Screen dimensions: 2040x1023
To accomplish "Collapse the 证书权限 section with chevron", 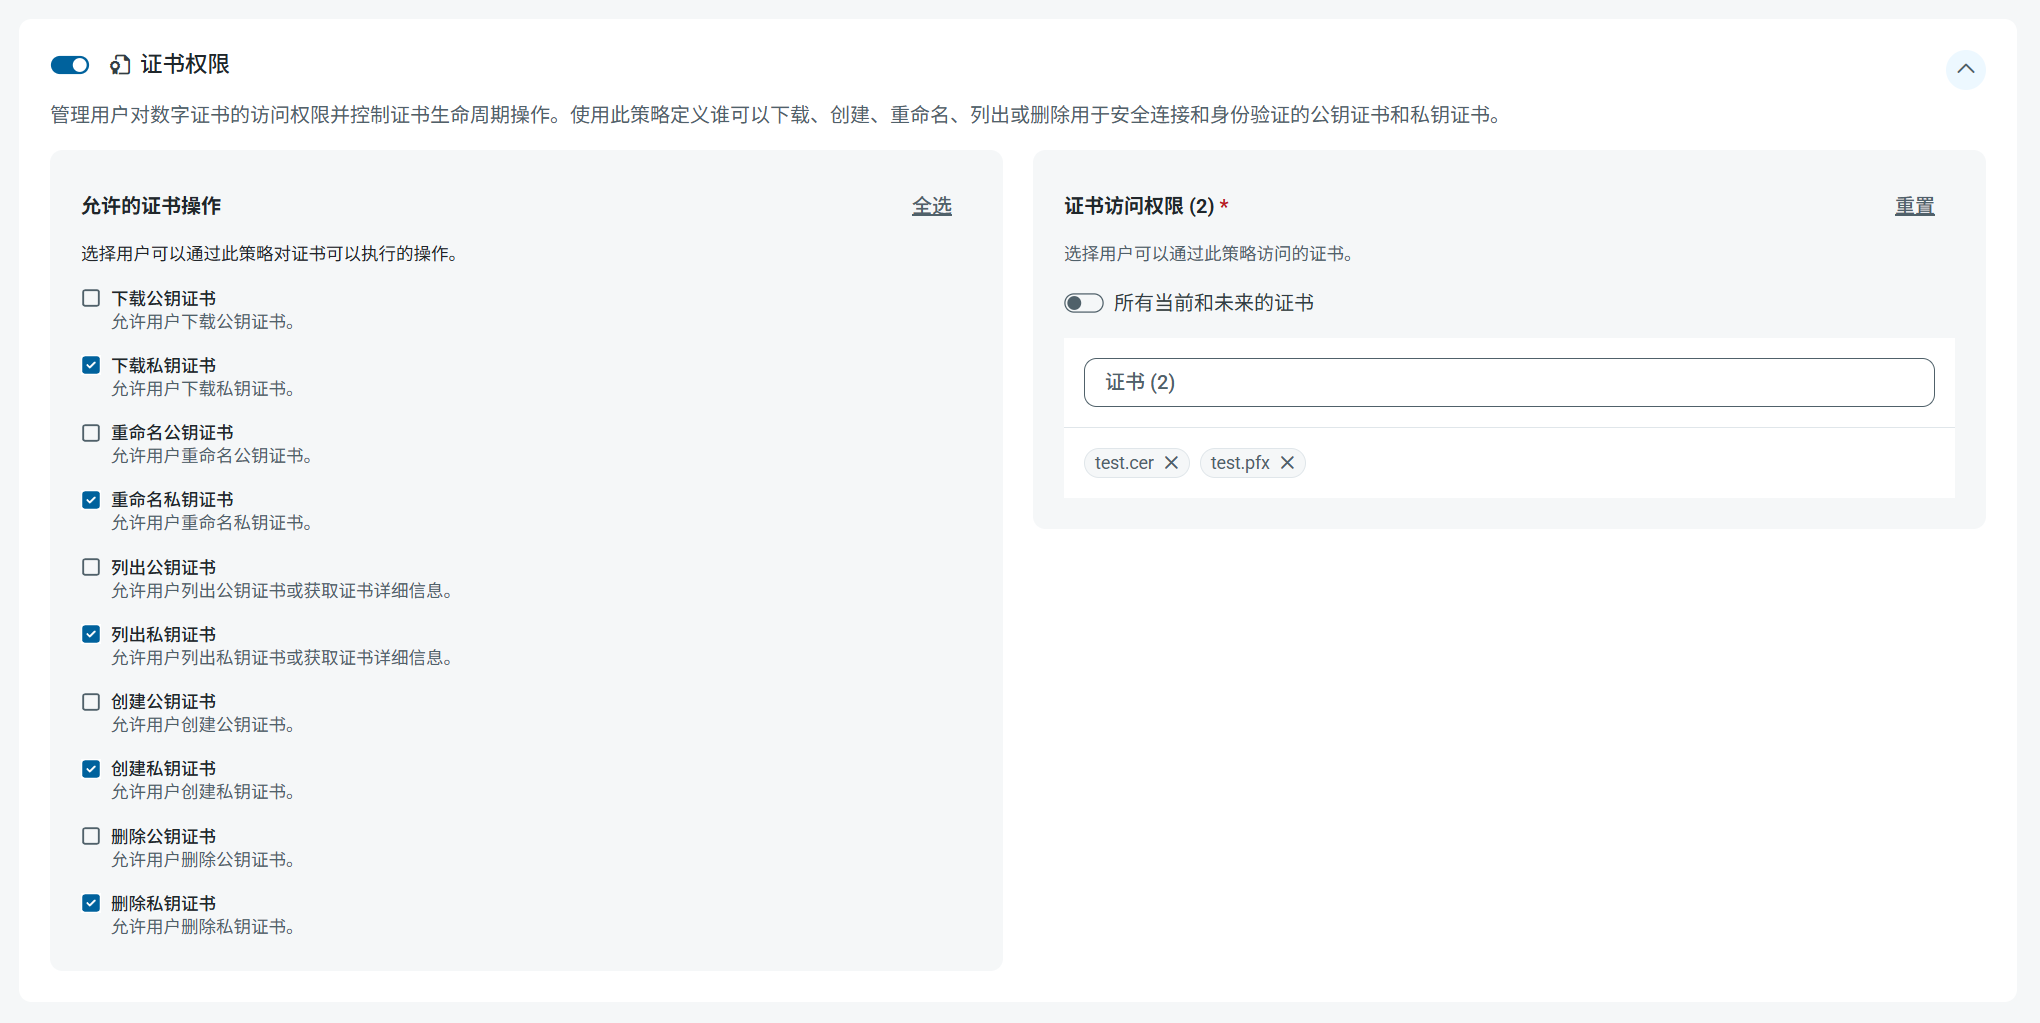I will [1965, 69].
